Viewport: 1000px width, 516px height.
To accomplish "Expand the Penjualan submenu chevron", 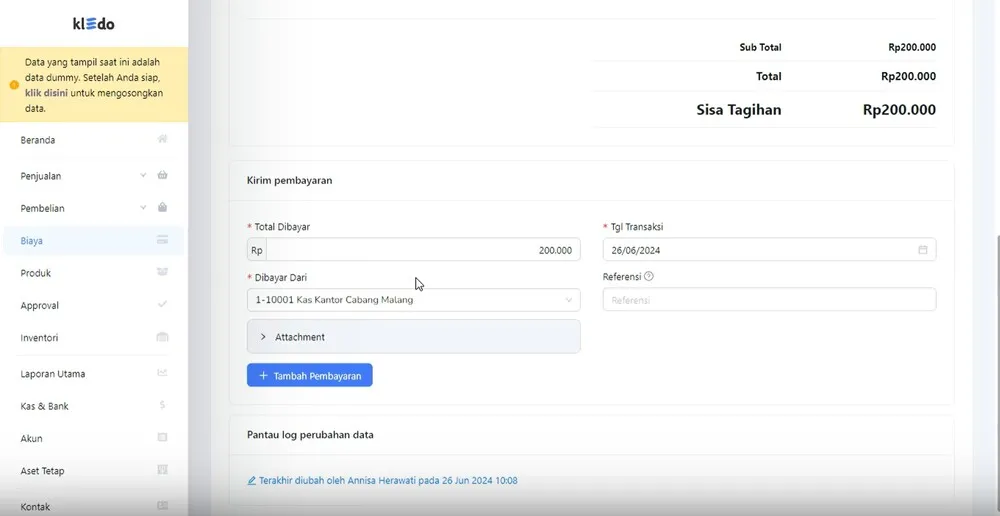I will click(143, 175).
